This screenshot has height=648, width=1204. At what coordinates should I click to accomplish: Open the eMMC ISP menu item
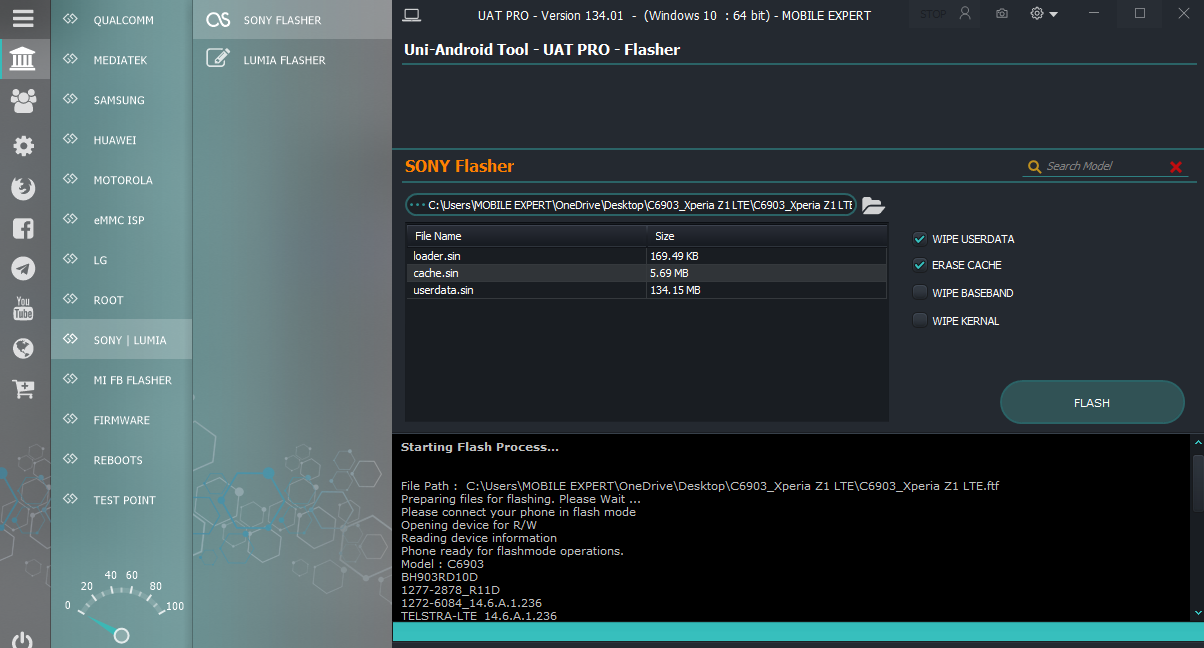click(x=121, y=220)
